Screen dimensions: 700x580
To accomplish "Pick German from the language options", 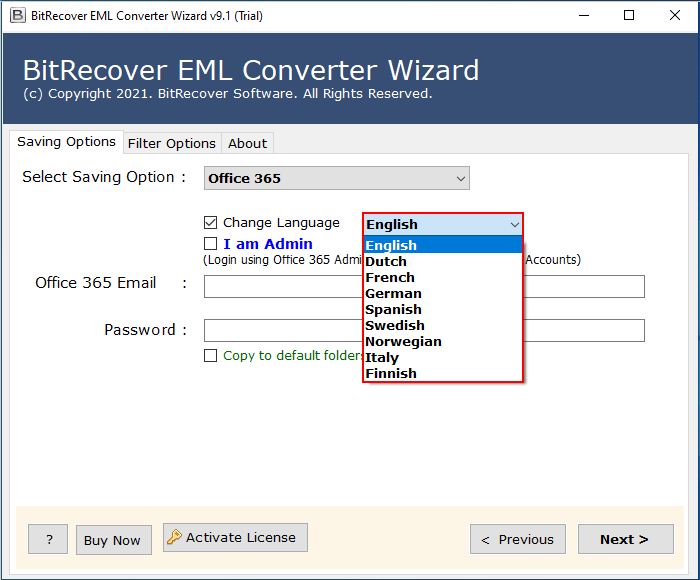I will coord(393,293).
